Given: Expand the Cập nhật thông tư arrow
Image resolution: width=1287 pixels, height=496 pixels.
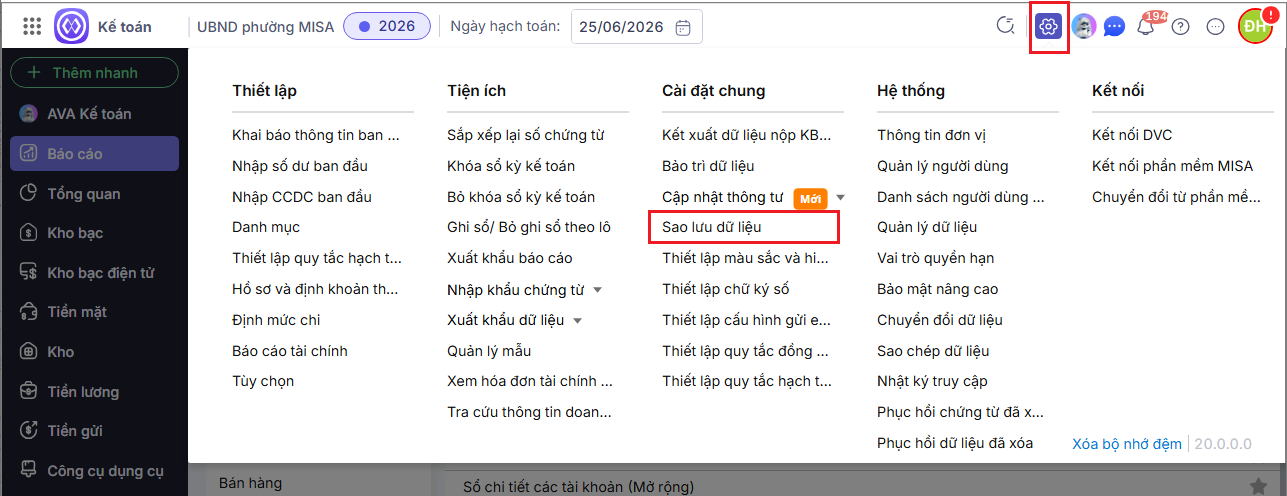Looking at the screenshot, I should 841,198.
